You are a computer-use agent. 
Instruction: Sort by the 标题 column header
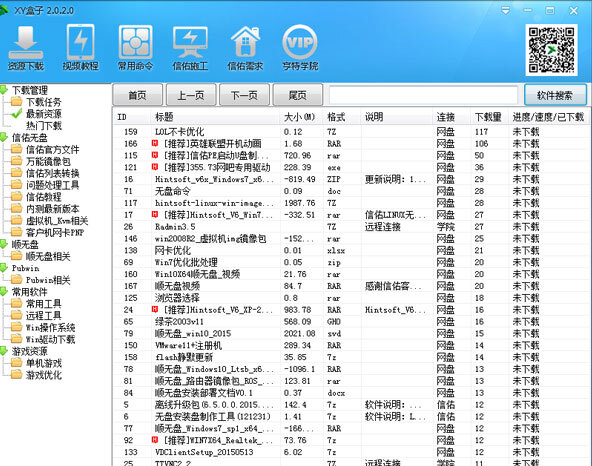[x=216, y=117]
